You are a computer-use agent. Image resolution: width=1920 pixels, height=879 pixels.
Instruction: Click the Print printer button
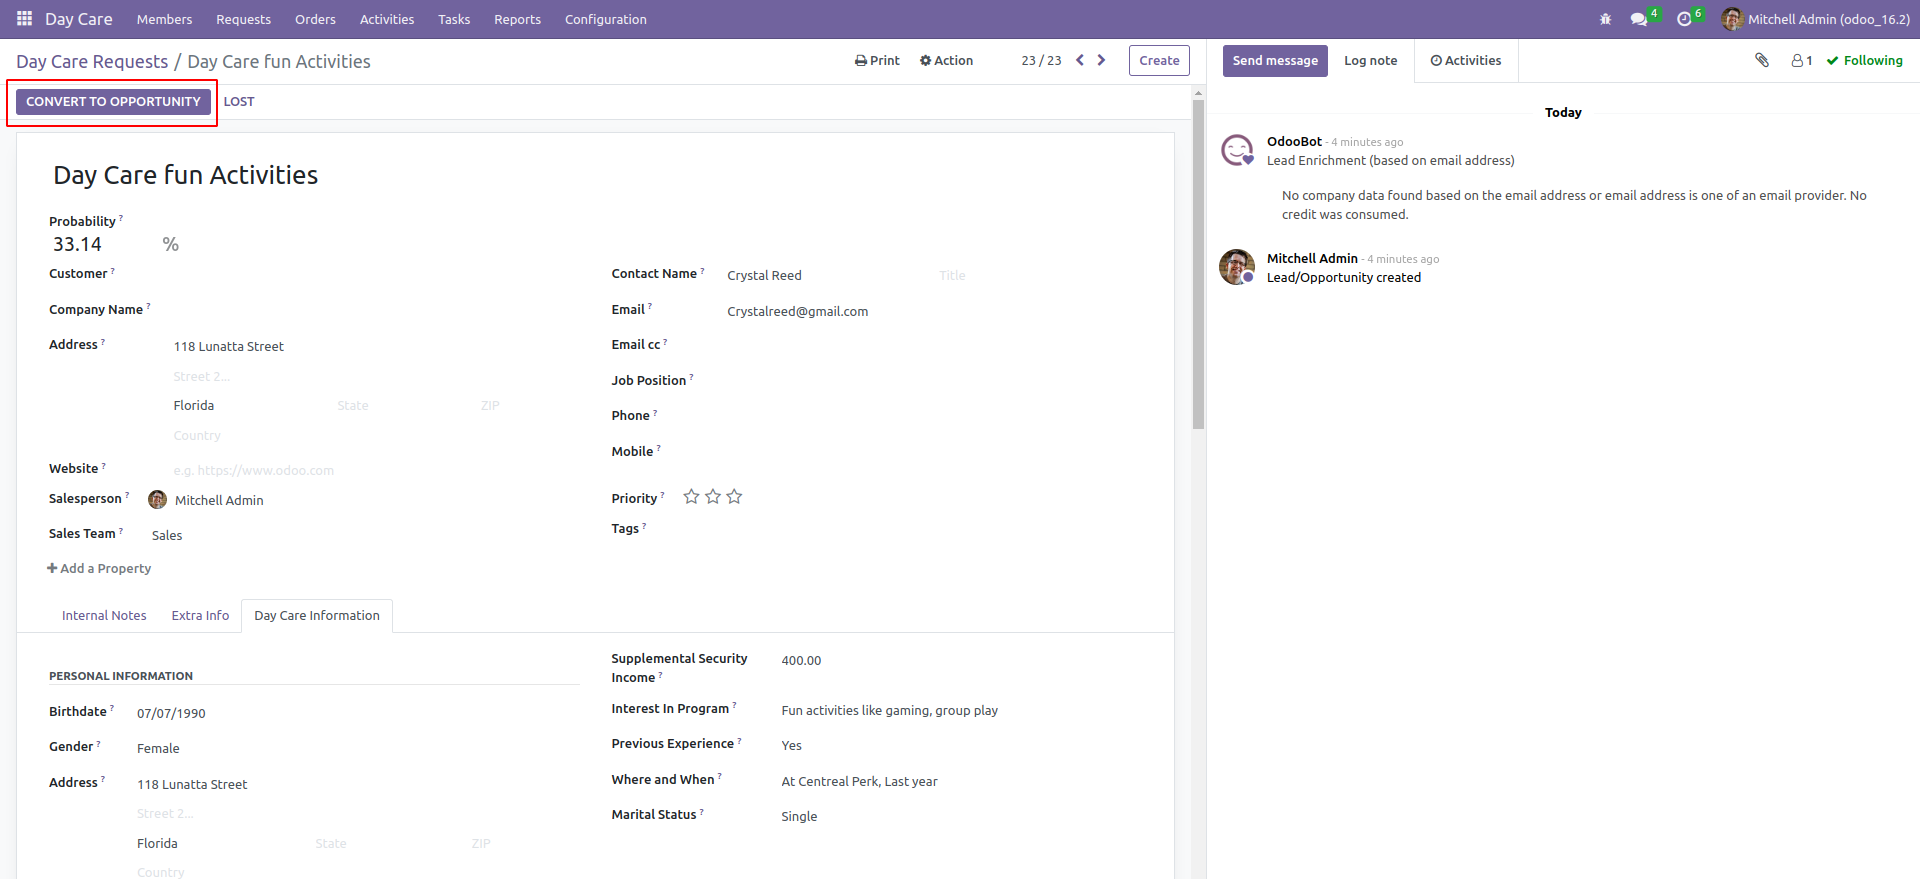(877, 60)
